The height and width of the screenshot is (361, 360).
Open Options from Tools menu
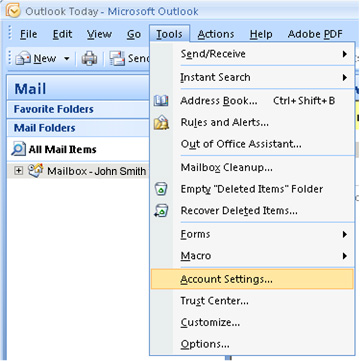pyautogui.click(x=252, y=344)
